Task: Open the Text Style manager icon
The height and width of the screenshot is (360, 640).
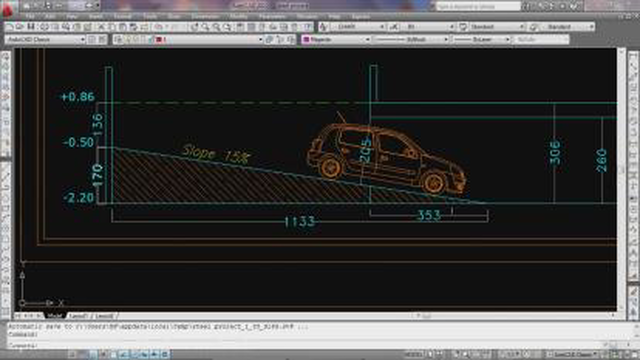Action: point(323,27)
